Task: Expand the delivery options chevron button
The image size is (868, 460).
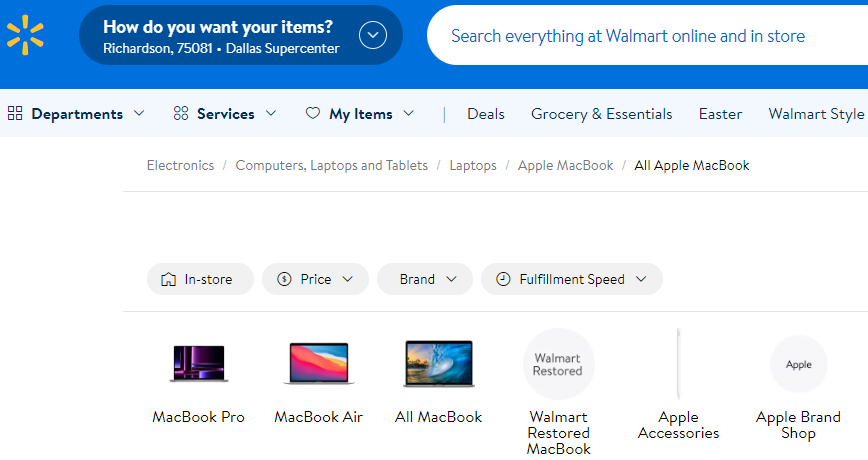Action: tap(373, 35)
